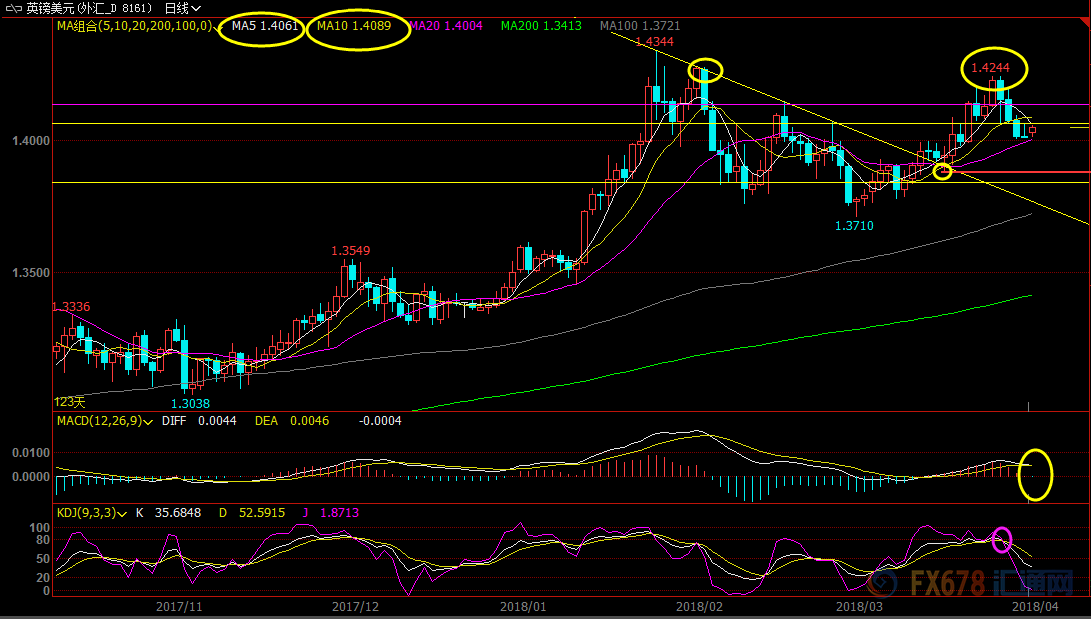
Task: Click the 1.4344 high price label
Action: click(654, 41)
